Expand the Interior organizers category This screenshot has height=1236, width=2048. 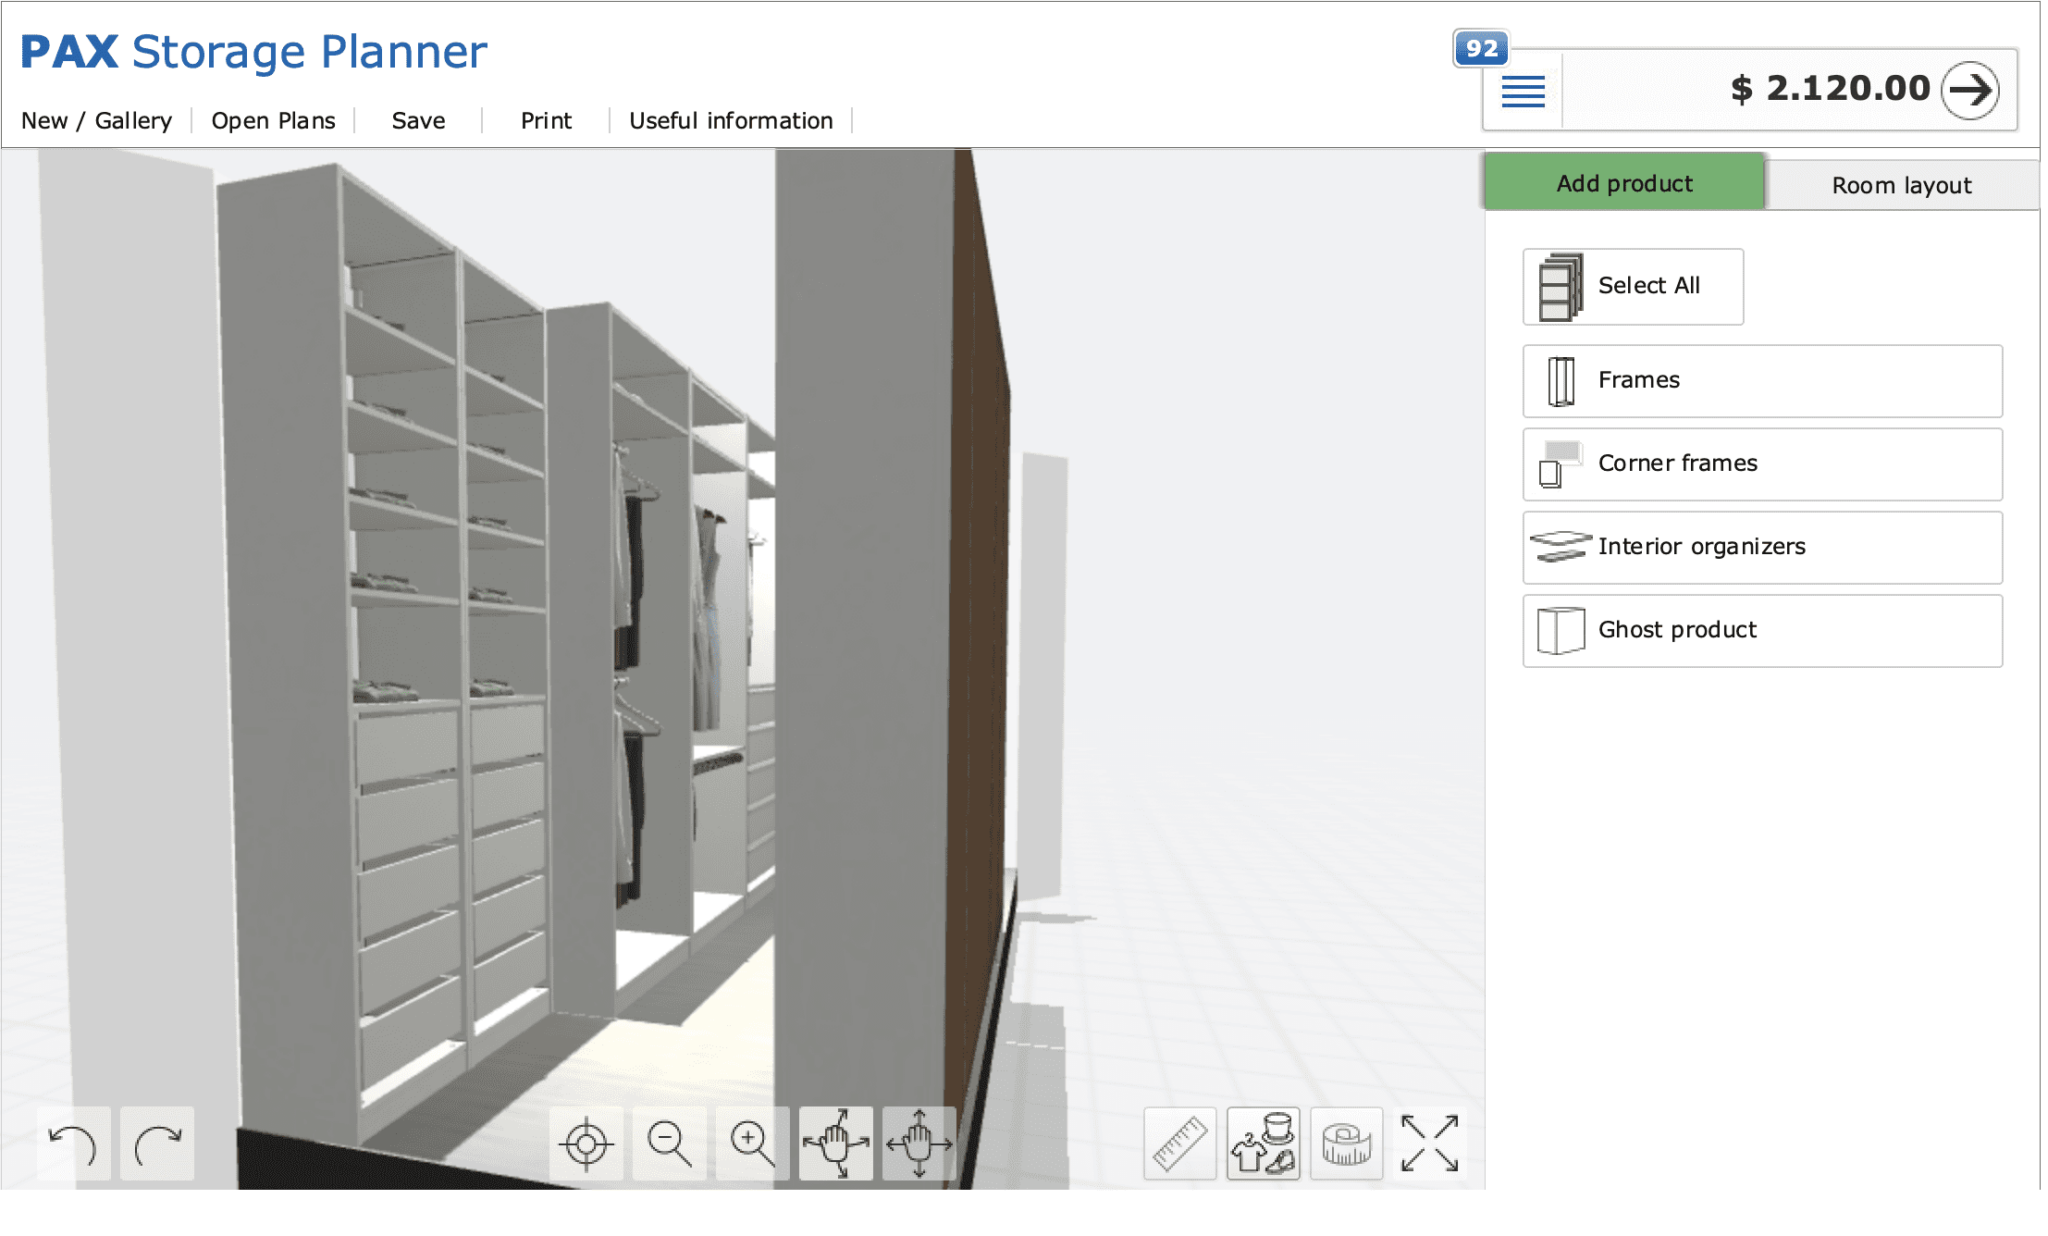click(1760, 547)
